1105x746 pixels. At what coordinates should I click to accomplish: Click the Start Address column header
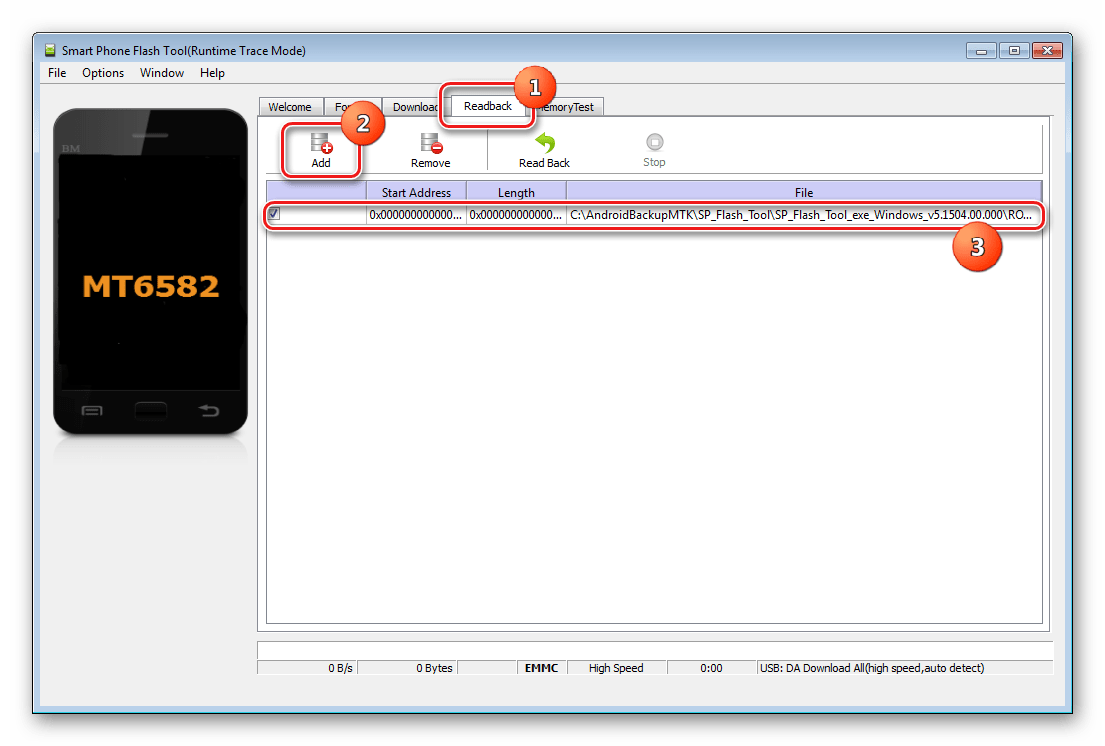coord(416,192)
